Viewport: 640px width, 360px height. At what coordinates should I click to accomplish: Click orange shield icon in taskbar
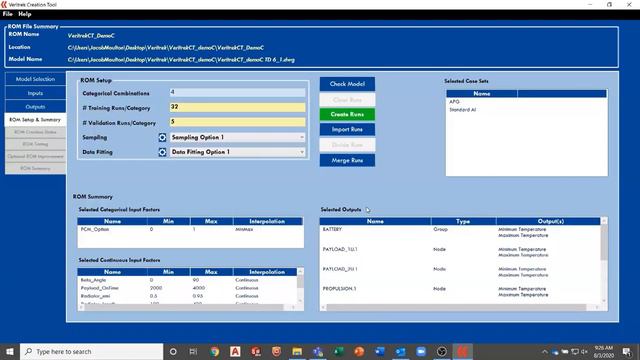(276, 351)
